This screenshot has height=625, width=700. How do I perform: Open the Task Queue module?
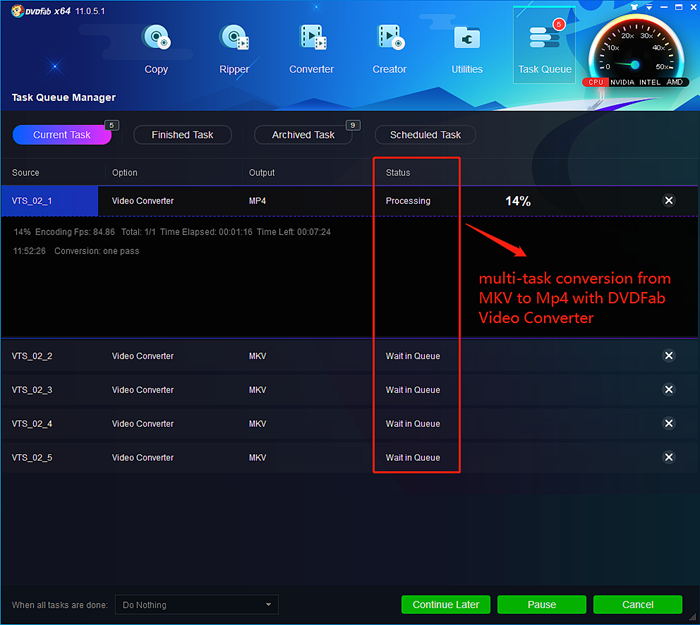click(545, 46)
